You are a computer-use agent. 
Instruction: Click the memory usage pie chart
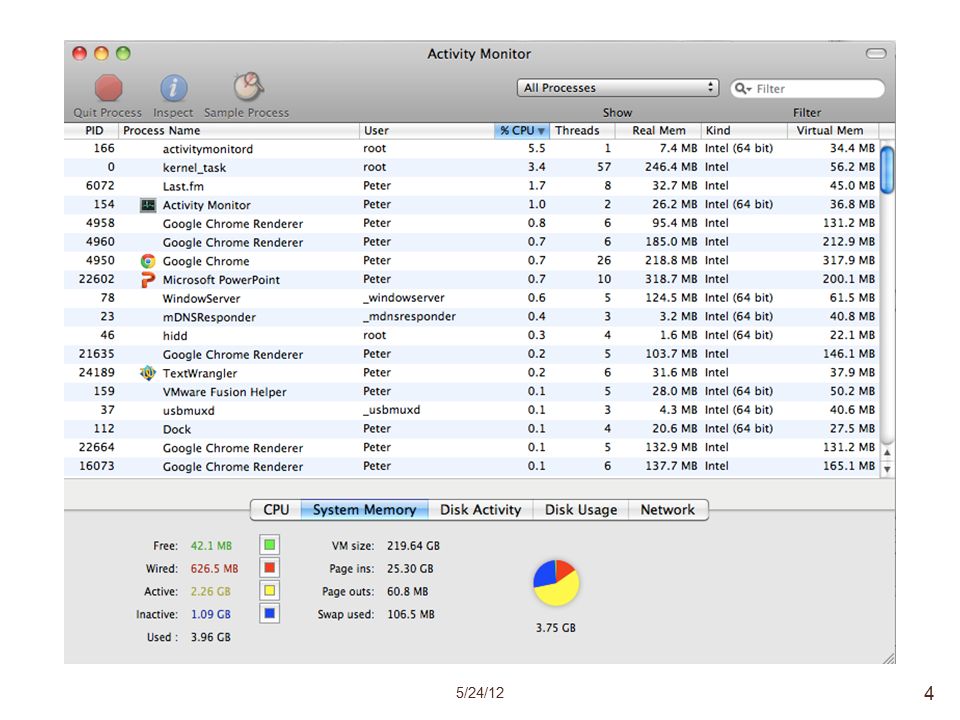tap(556, 582)
